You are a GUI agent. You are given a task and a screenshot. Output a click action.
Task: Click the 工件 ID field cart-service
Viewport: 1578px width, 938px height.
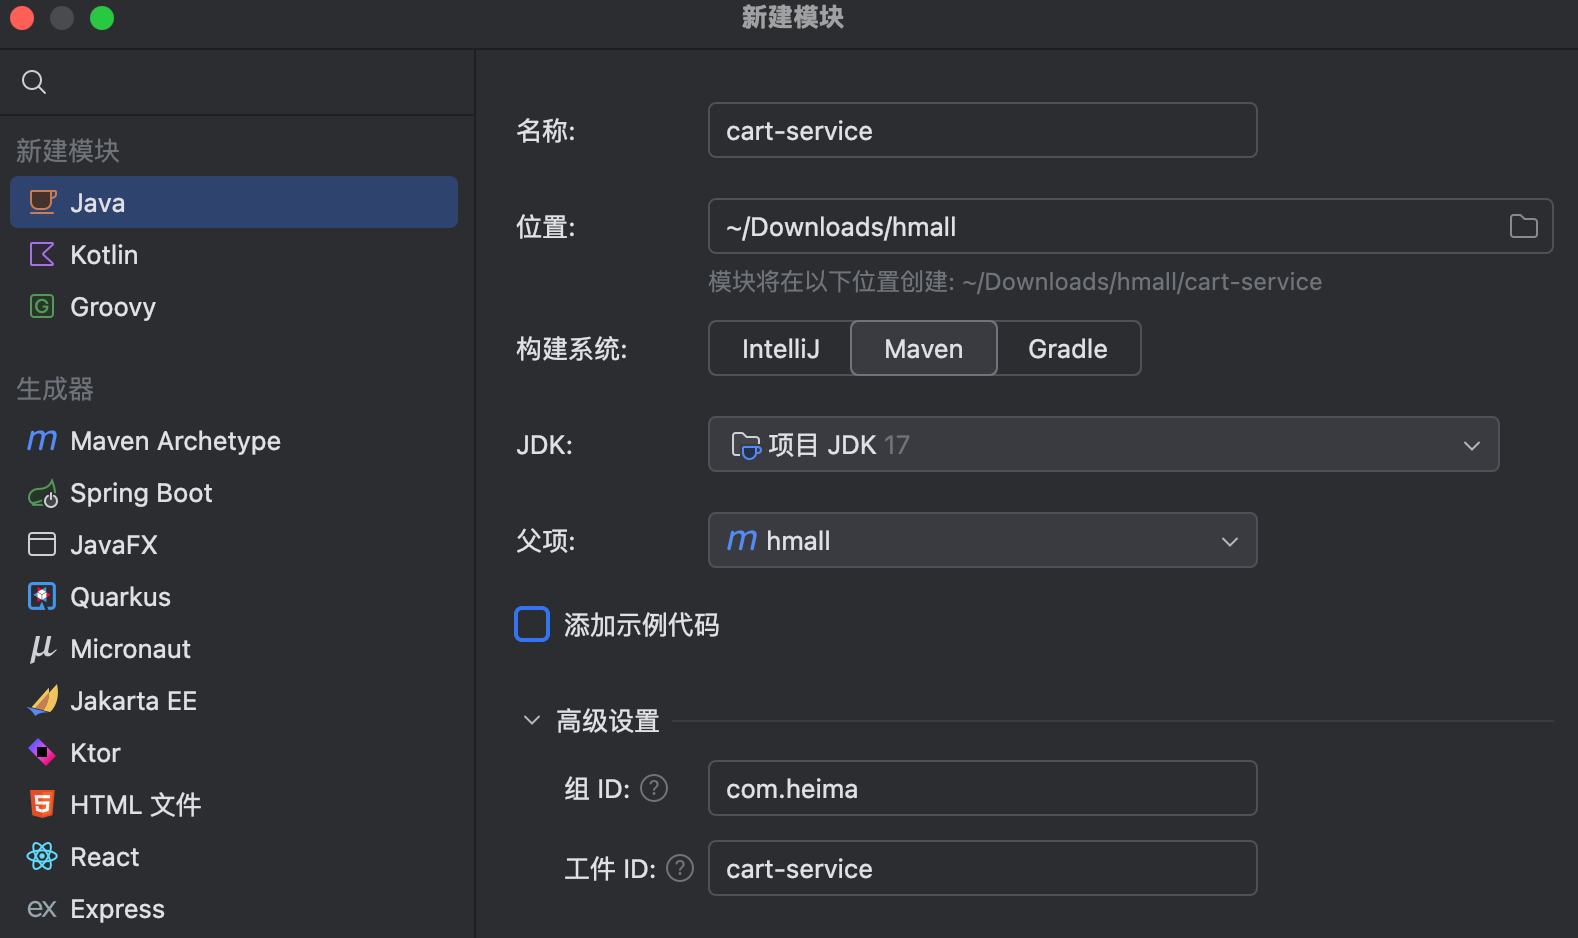[982, 868]
